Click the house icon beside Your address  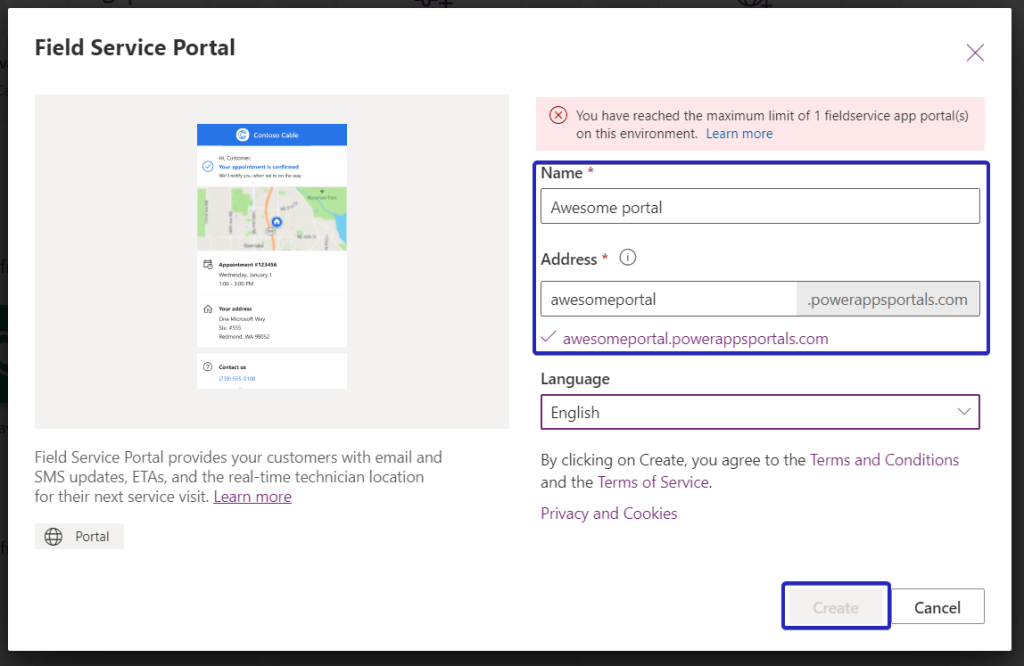pyautogui.click(x=207, y=309)
